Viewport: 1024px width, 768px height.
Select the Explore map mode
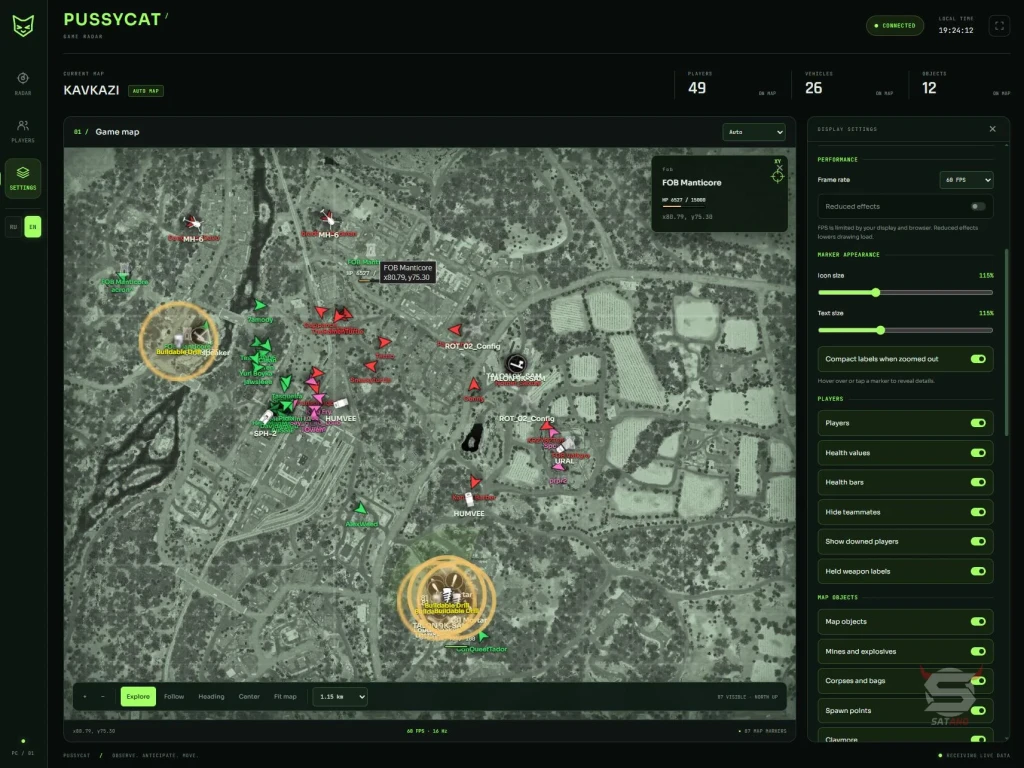[x=138, y=697]
